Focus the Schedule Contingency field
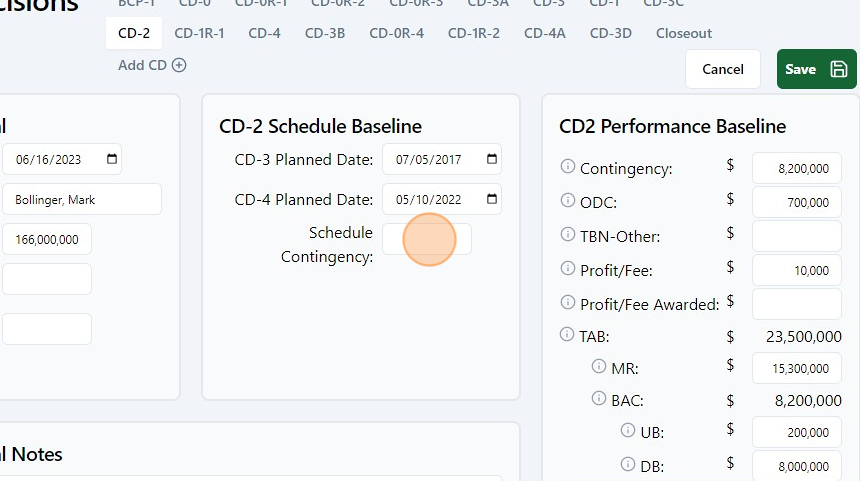 click(x=427, y=239)
